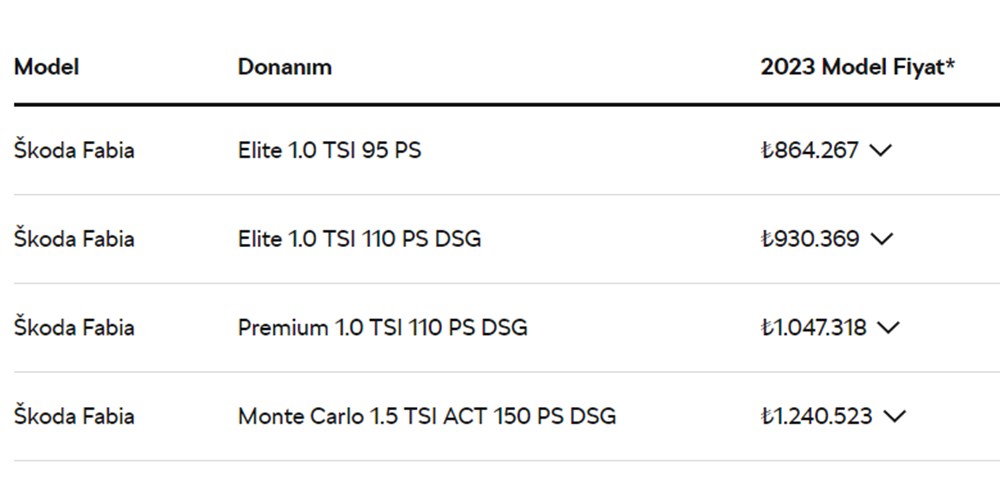The width and height of the screenshot is (1000, 496).
Task: Click Škoda Fabia in the Premium row
Action: click(x=74, y=327)
